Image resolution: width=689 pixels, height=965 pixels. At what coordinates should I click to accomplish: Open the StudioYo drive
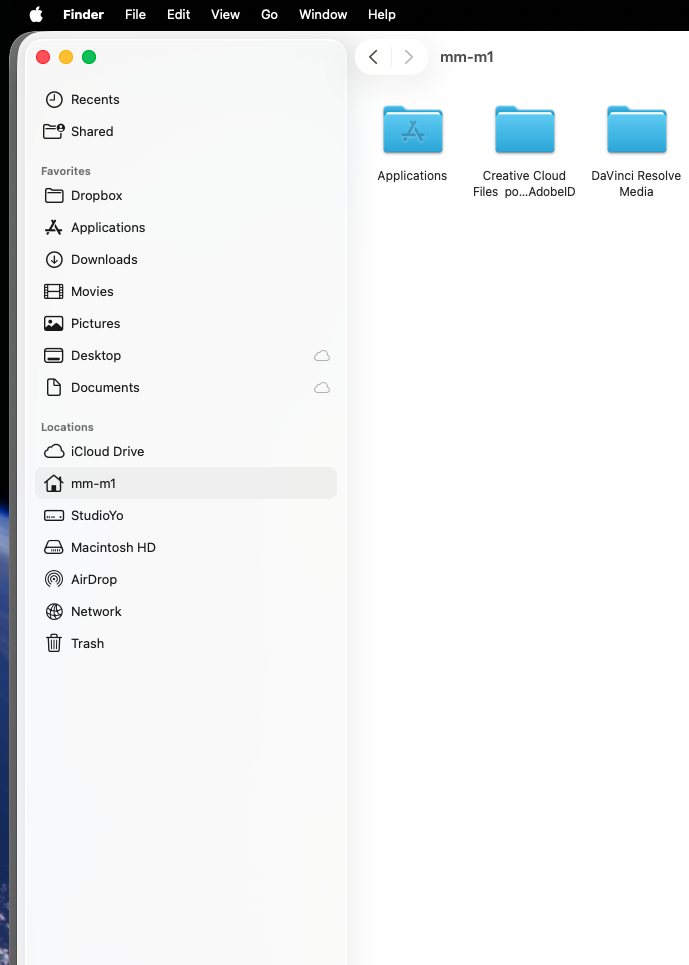pyautogui.click(x=186, y=516)
